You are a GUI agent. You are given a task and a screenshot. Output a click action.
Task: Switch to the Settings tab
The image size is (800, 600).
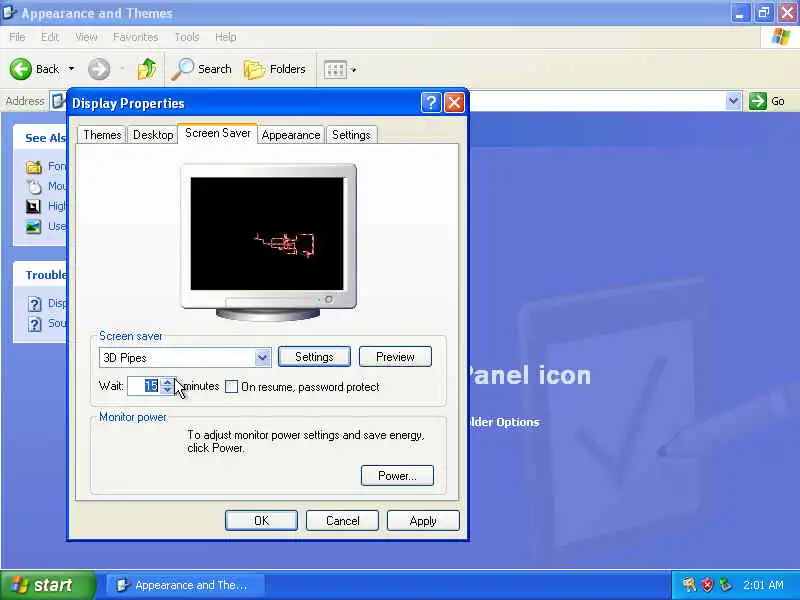[351, 135]
